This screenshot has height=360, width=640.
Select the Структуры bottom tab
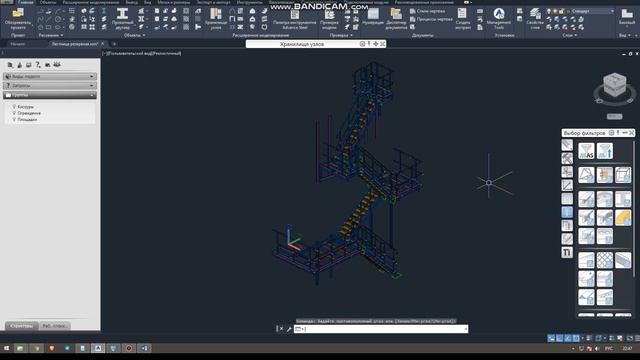(x=22, y=326)
